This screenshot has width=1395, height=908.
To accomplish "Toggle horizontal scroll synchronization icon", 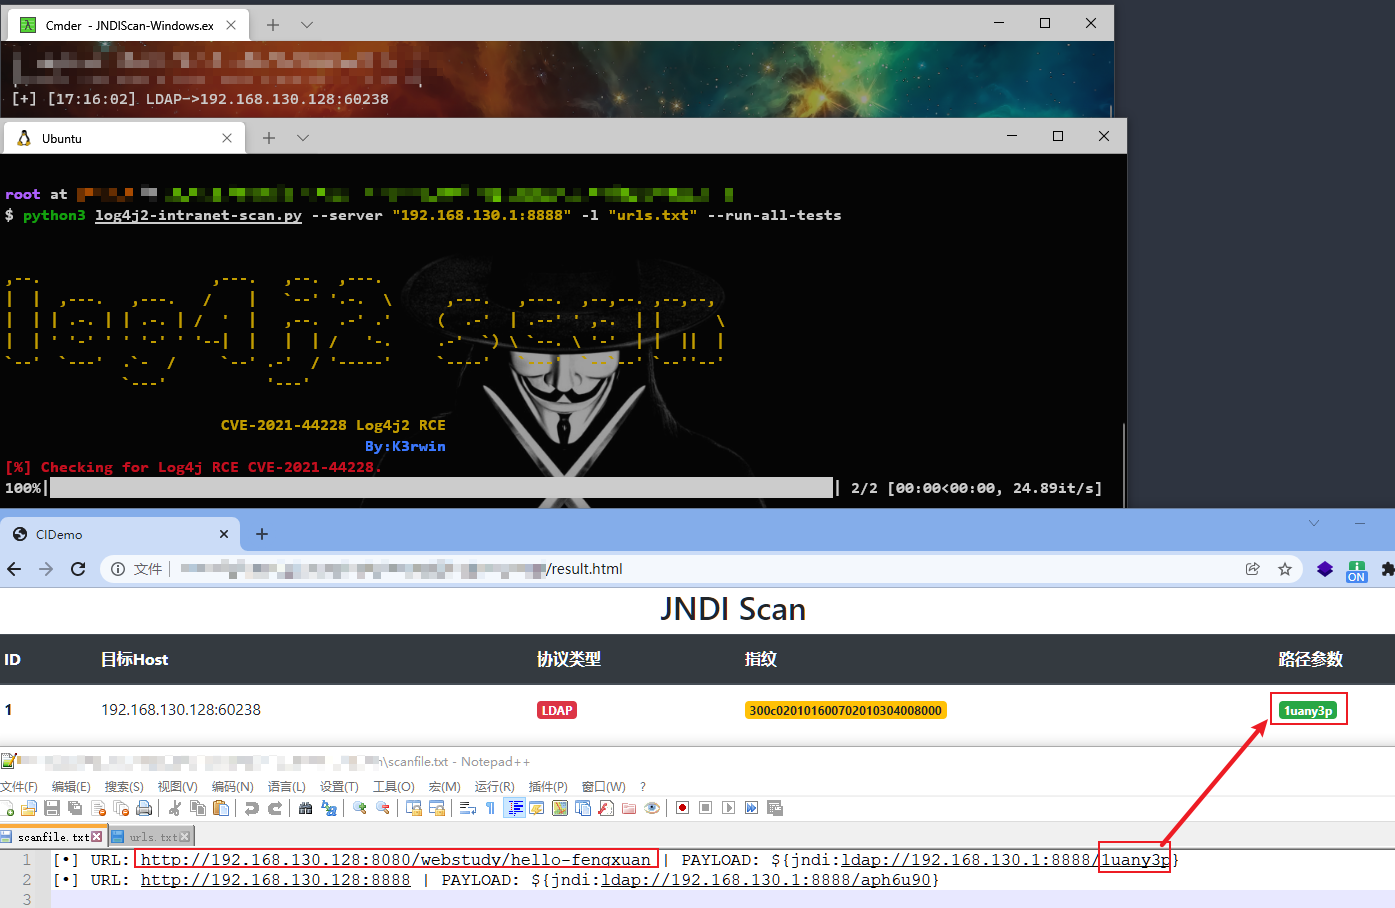I will click(437, 808).
